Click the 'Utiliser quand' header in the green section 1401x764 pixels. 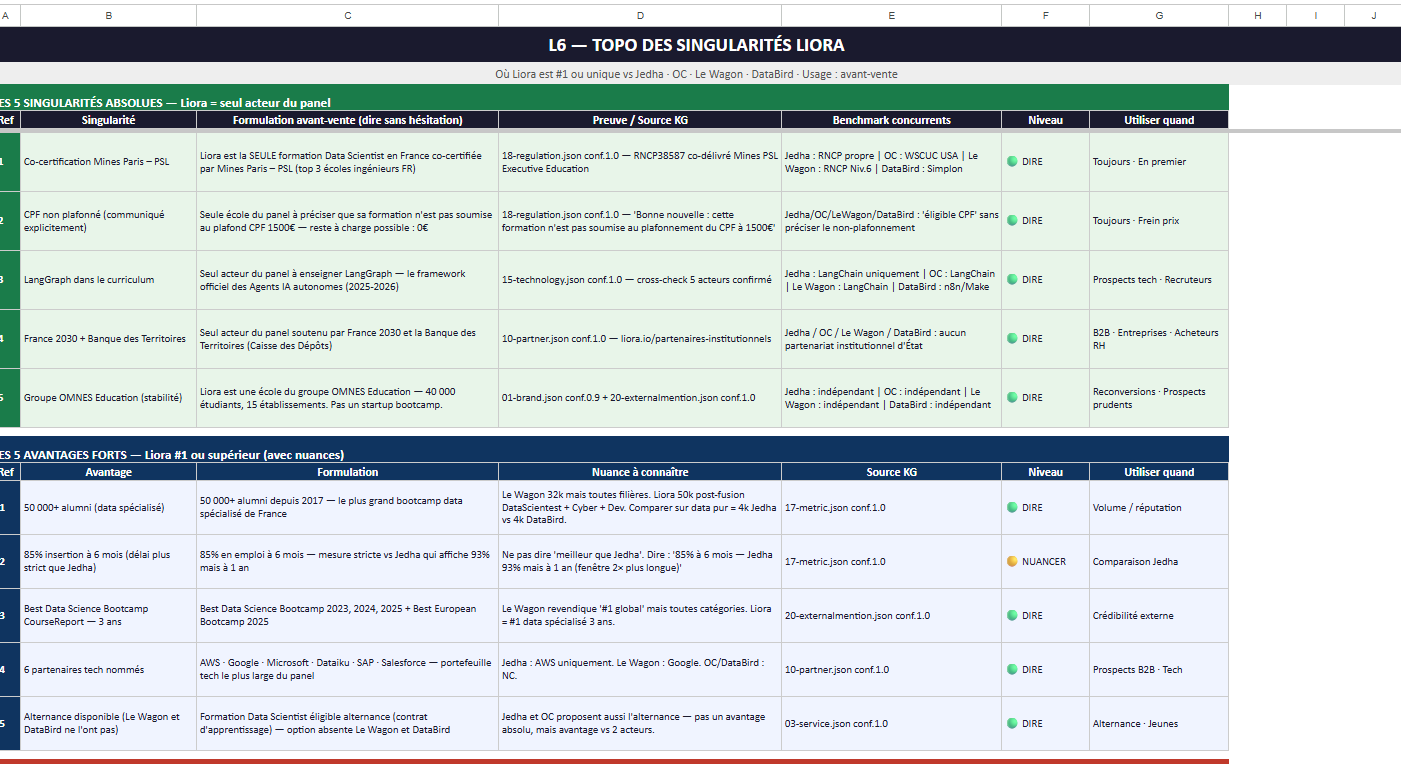click(x=1159, y=120)
